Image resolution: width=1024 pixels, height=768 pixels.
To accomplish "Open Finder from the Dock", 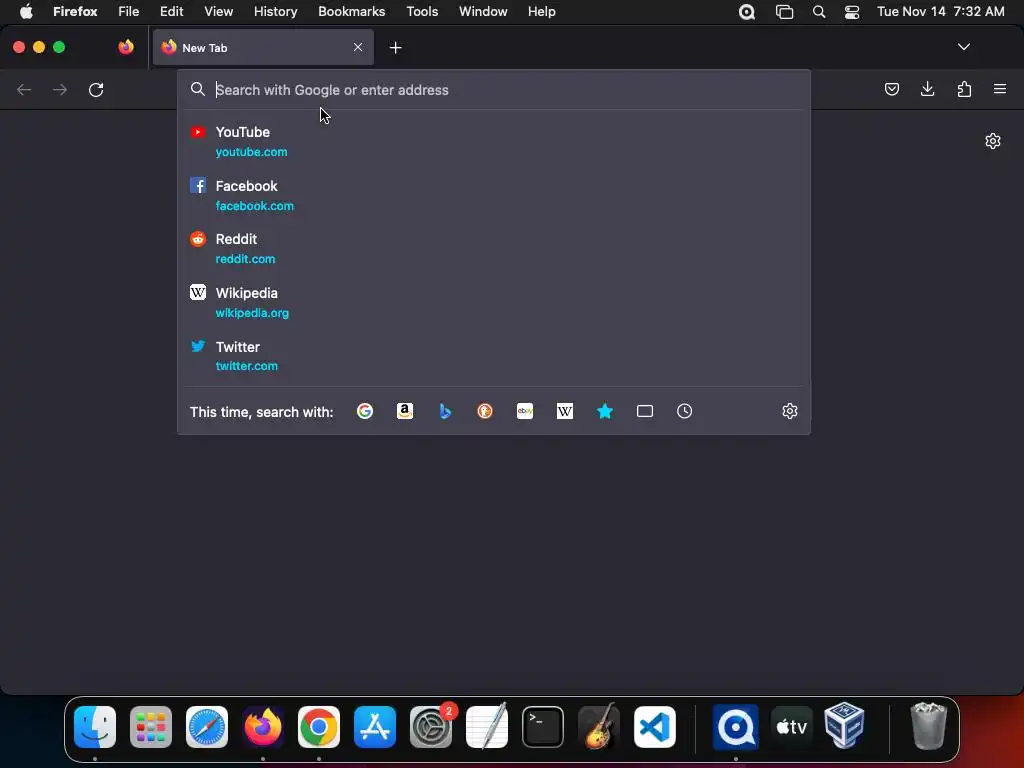I will [95, 727].
